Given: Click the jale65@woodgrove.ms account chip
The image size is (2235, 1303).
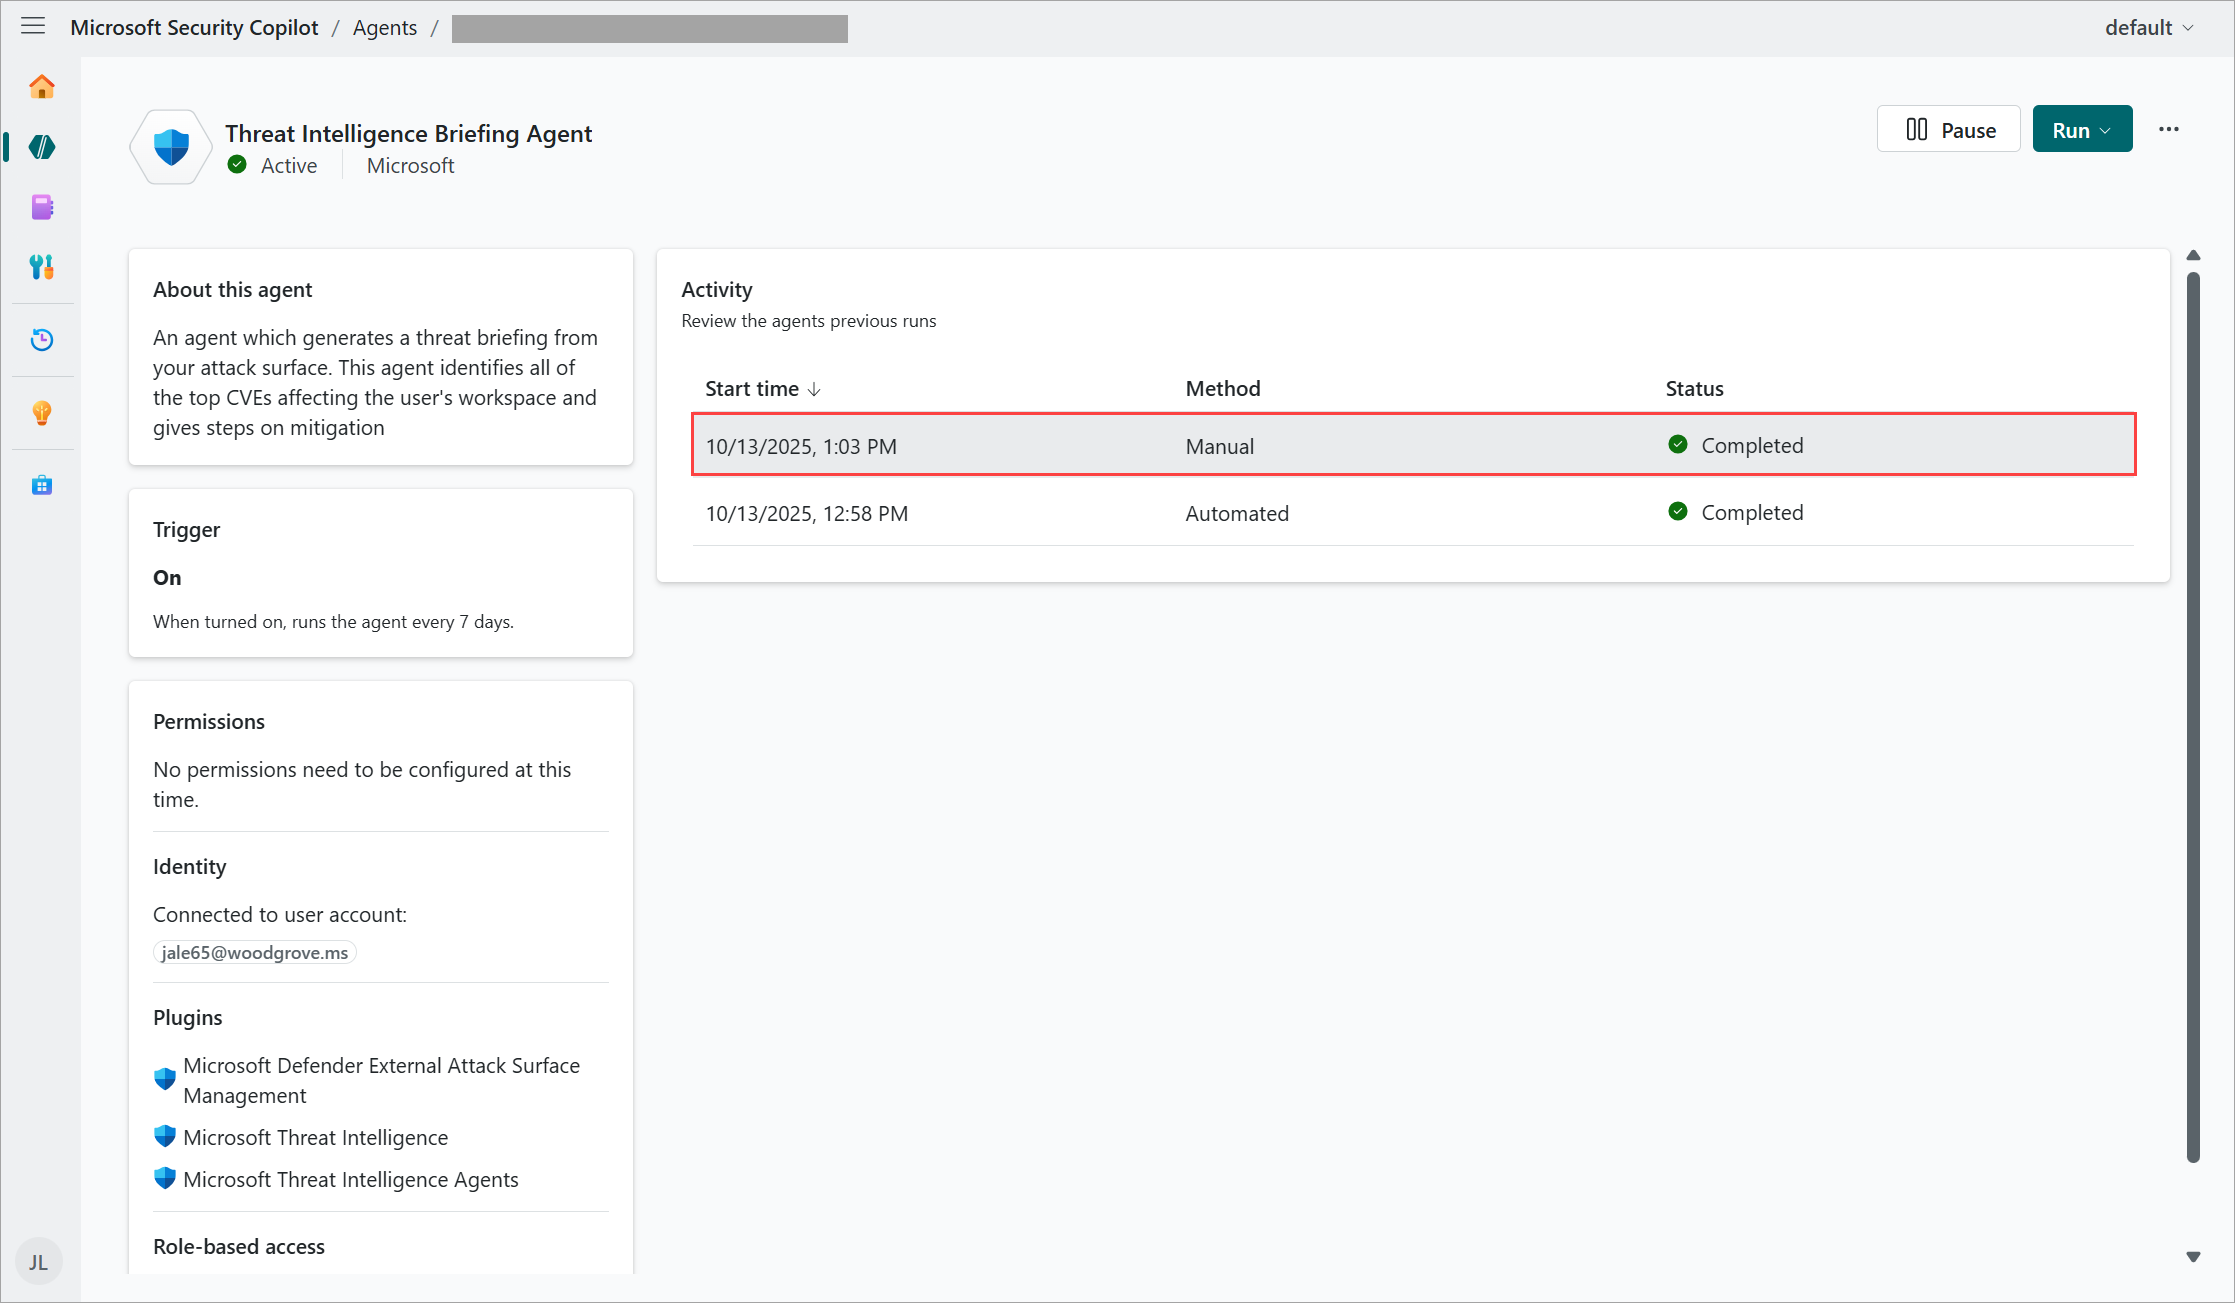Looking at the screenshot, I should [254, 953].
